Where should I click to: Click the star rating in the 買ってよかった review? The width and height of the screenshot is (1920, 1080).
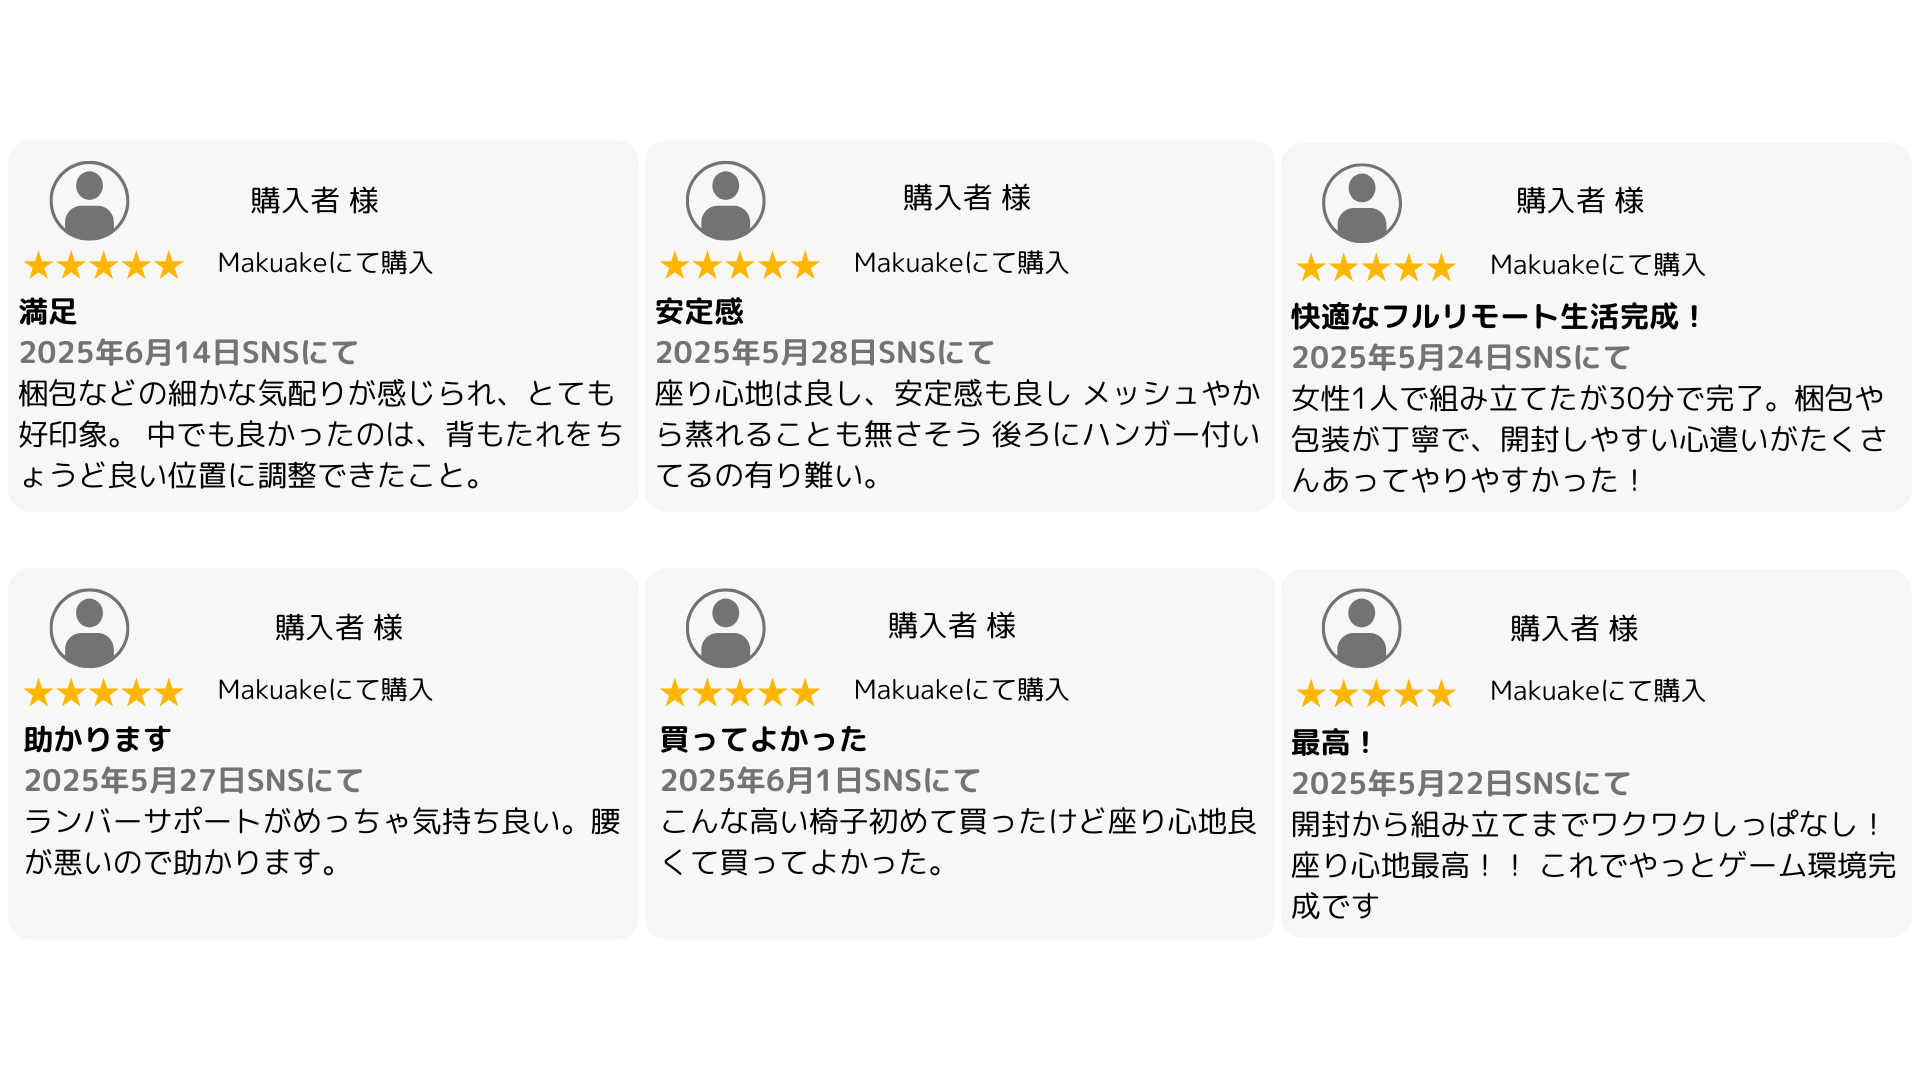pos(740,692)
